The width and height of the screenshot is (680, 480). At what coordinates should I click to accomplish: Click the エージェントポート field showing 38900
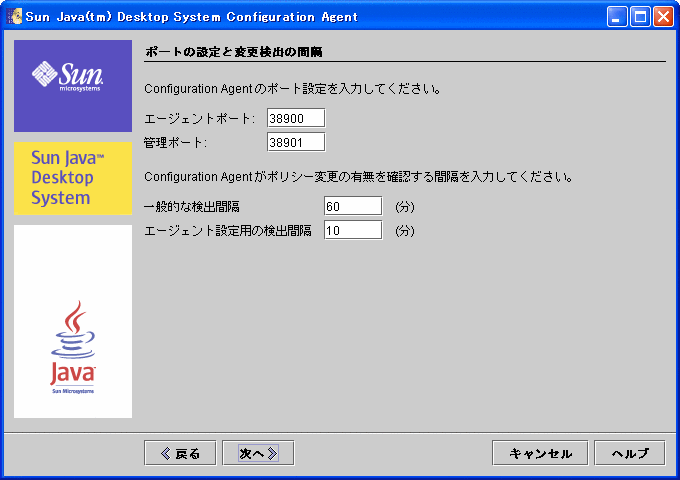pyautogui.click(x=296, y=118)
